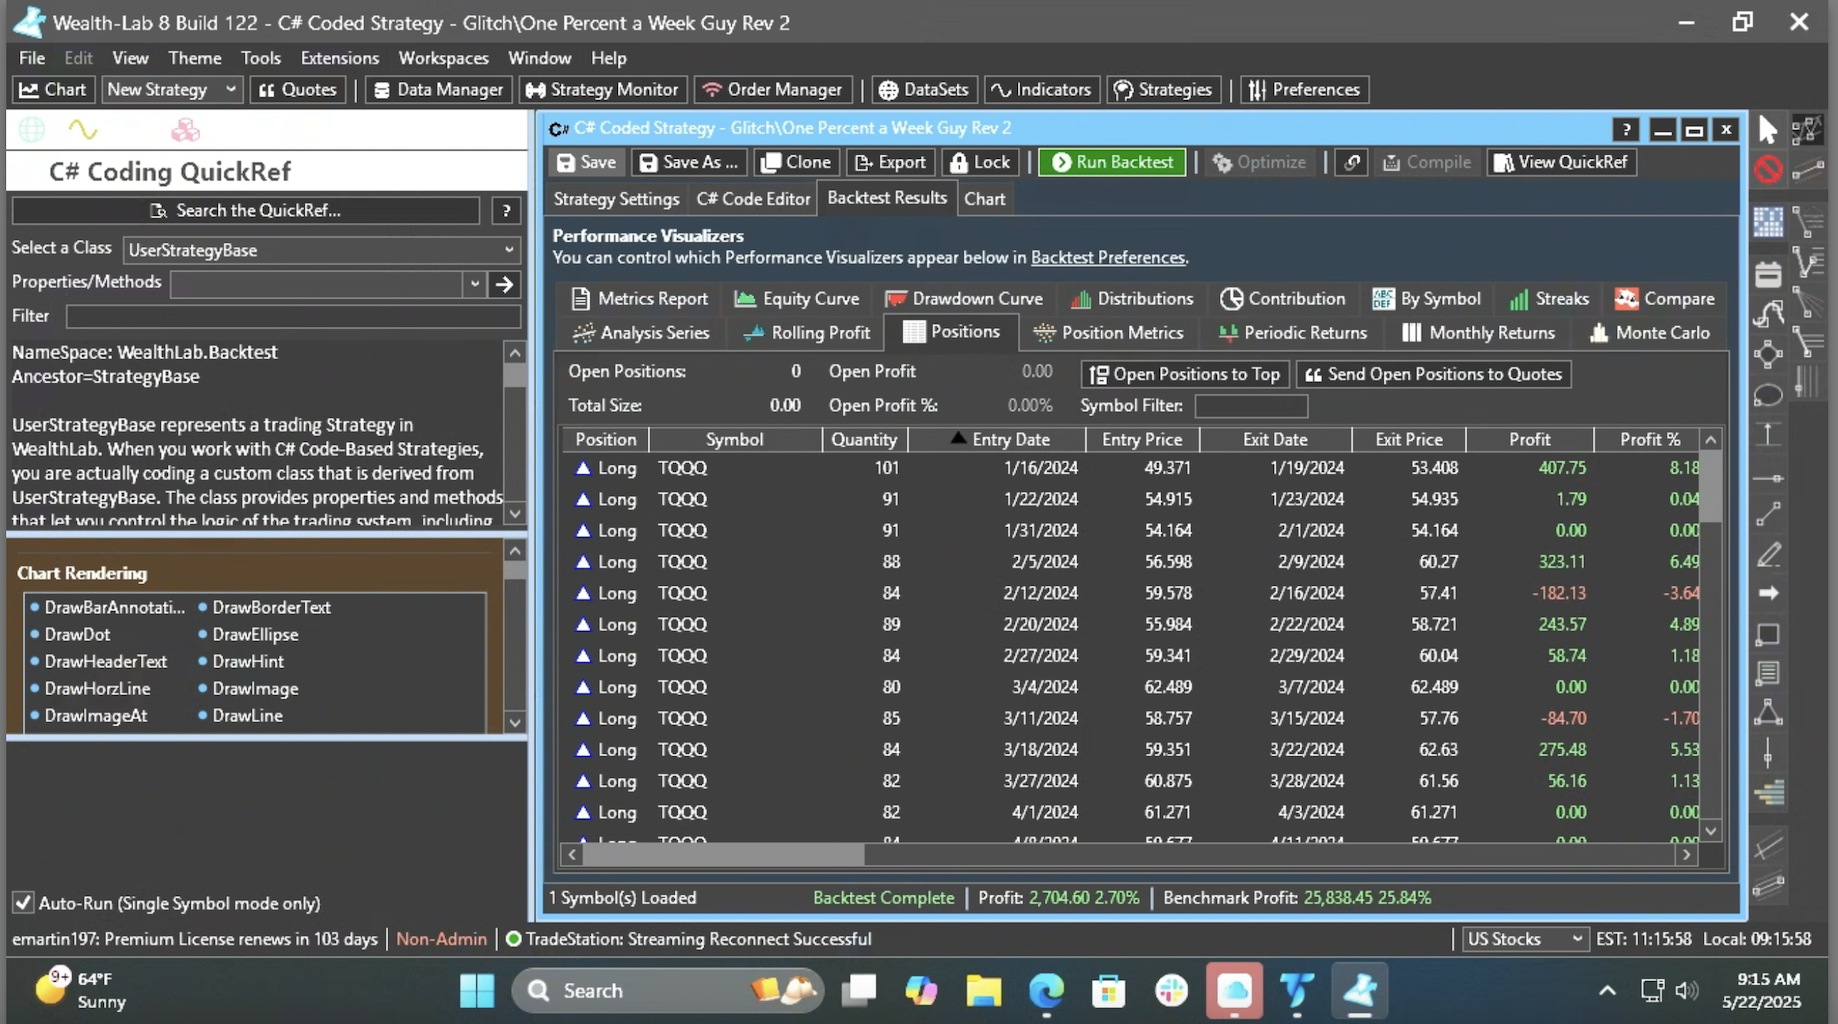Select the blue grid pattern tool
1838x1024 pixels.
click(1768, 221)
